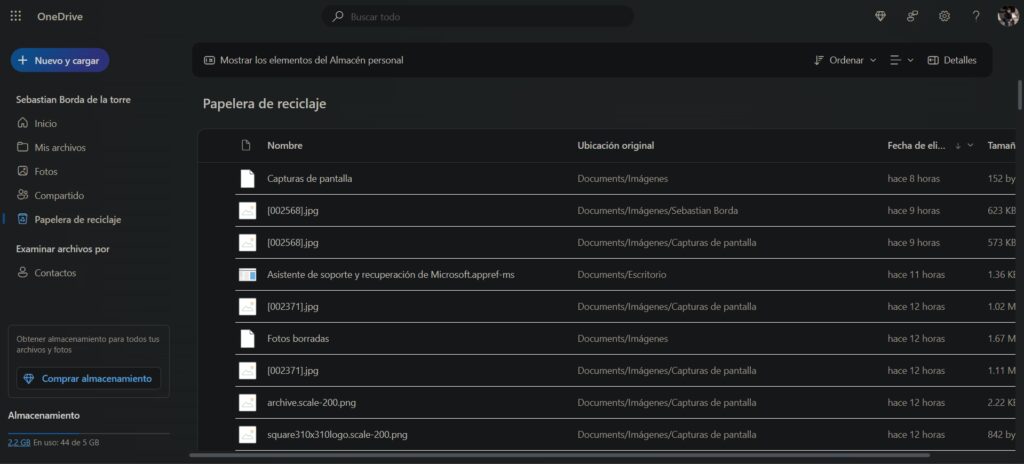Select Compartido in the navigation pane
This screenshot has width=1024, height=464.
tap(59, 195)
